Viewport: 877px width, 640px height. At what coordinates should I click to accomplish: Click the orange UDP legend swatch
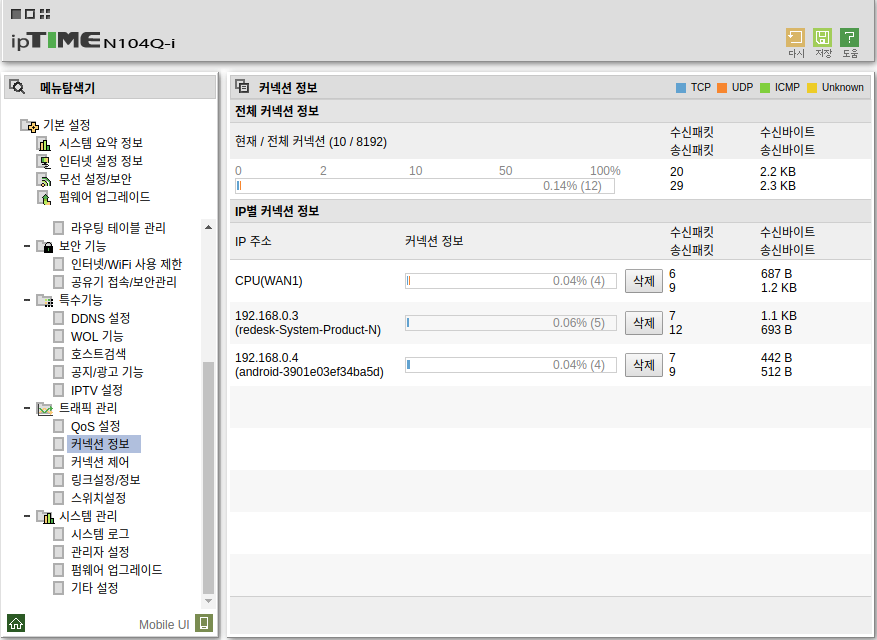coord(722,88)
